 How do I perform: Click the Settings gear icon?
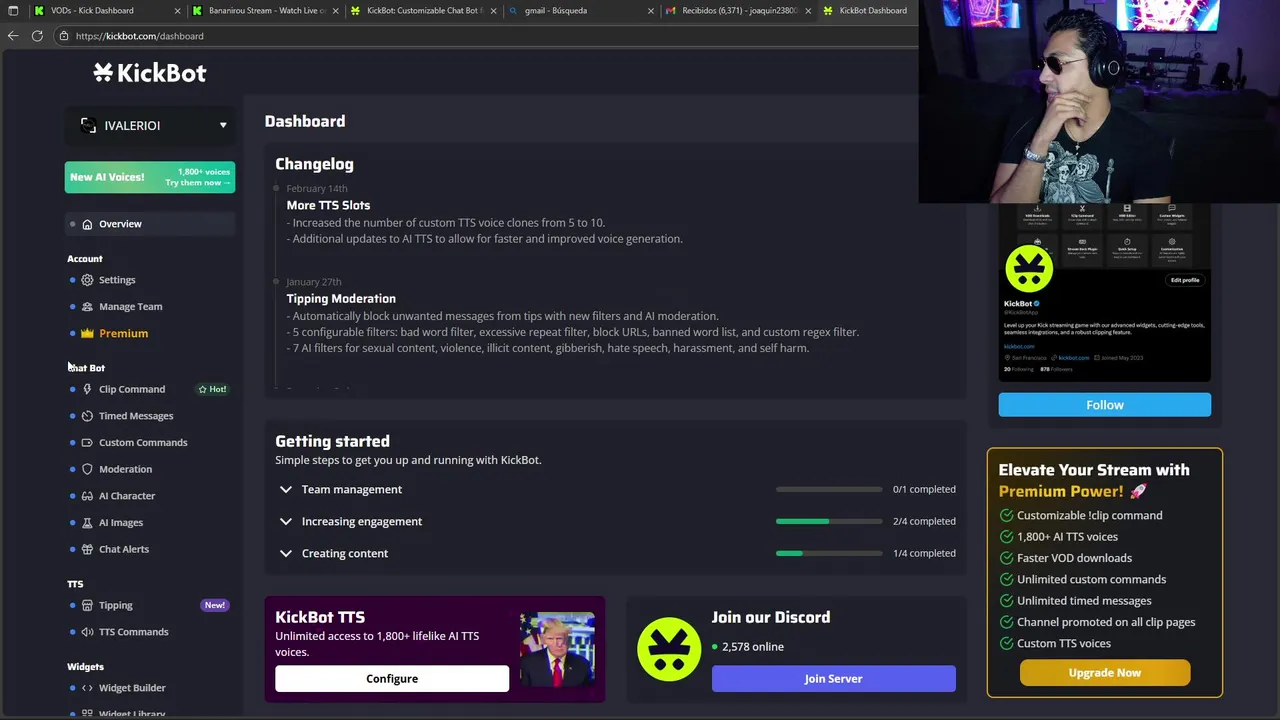(x=87, y=280)
